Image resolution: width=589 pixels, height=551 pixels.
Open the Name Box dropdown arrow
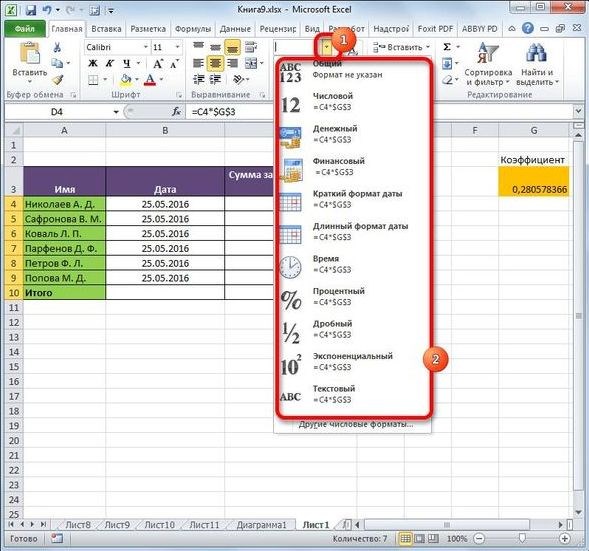click(x=116, y=112)
